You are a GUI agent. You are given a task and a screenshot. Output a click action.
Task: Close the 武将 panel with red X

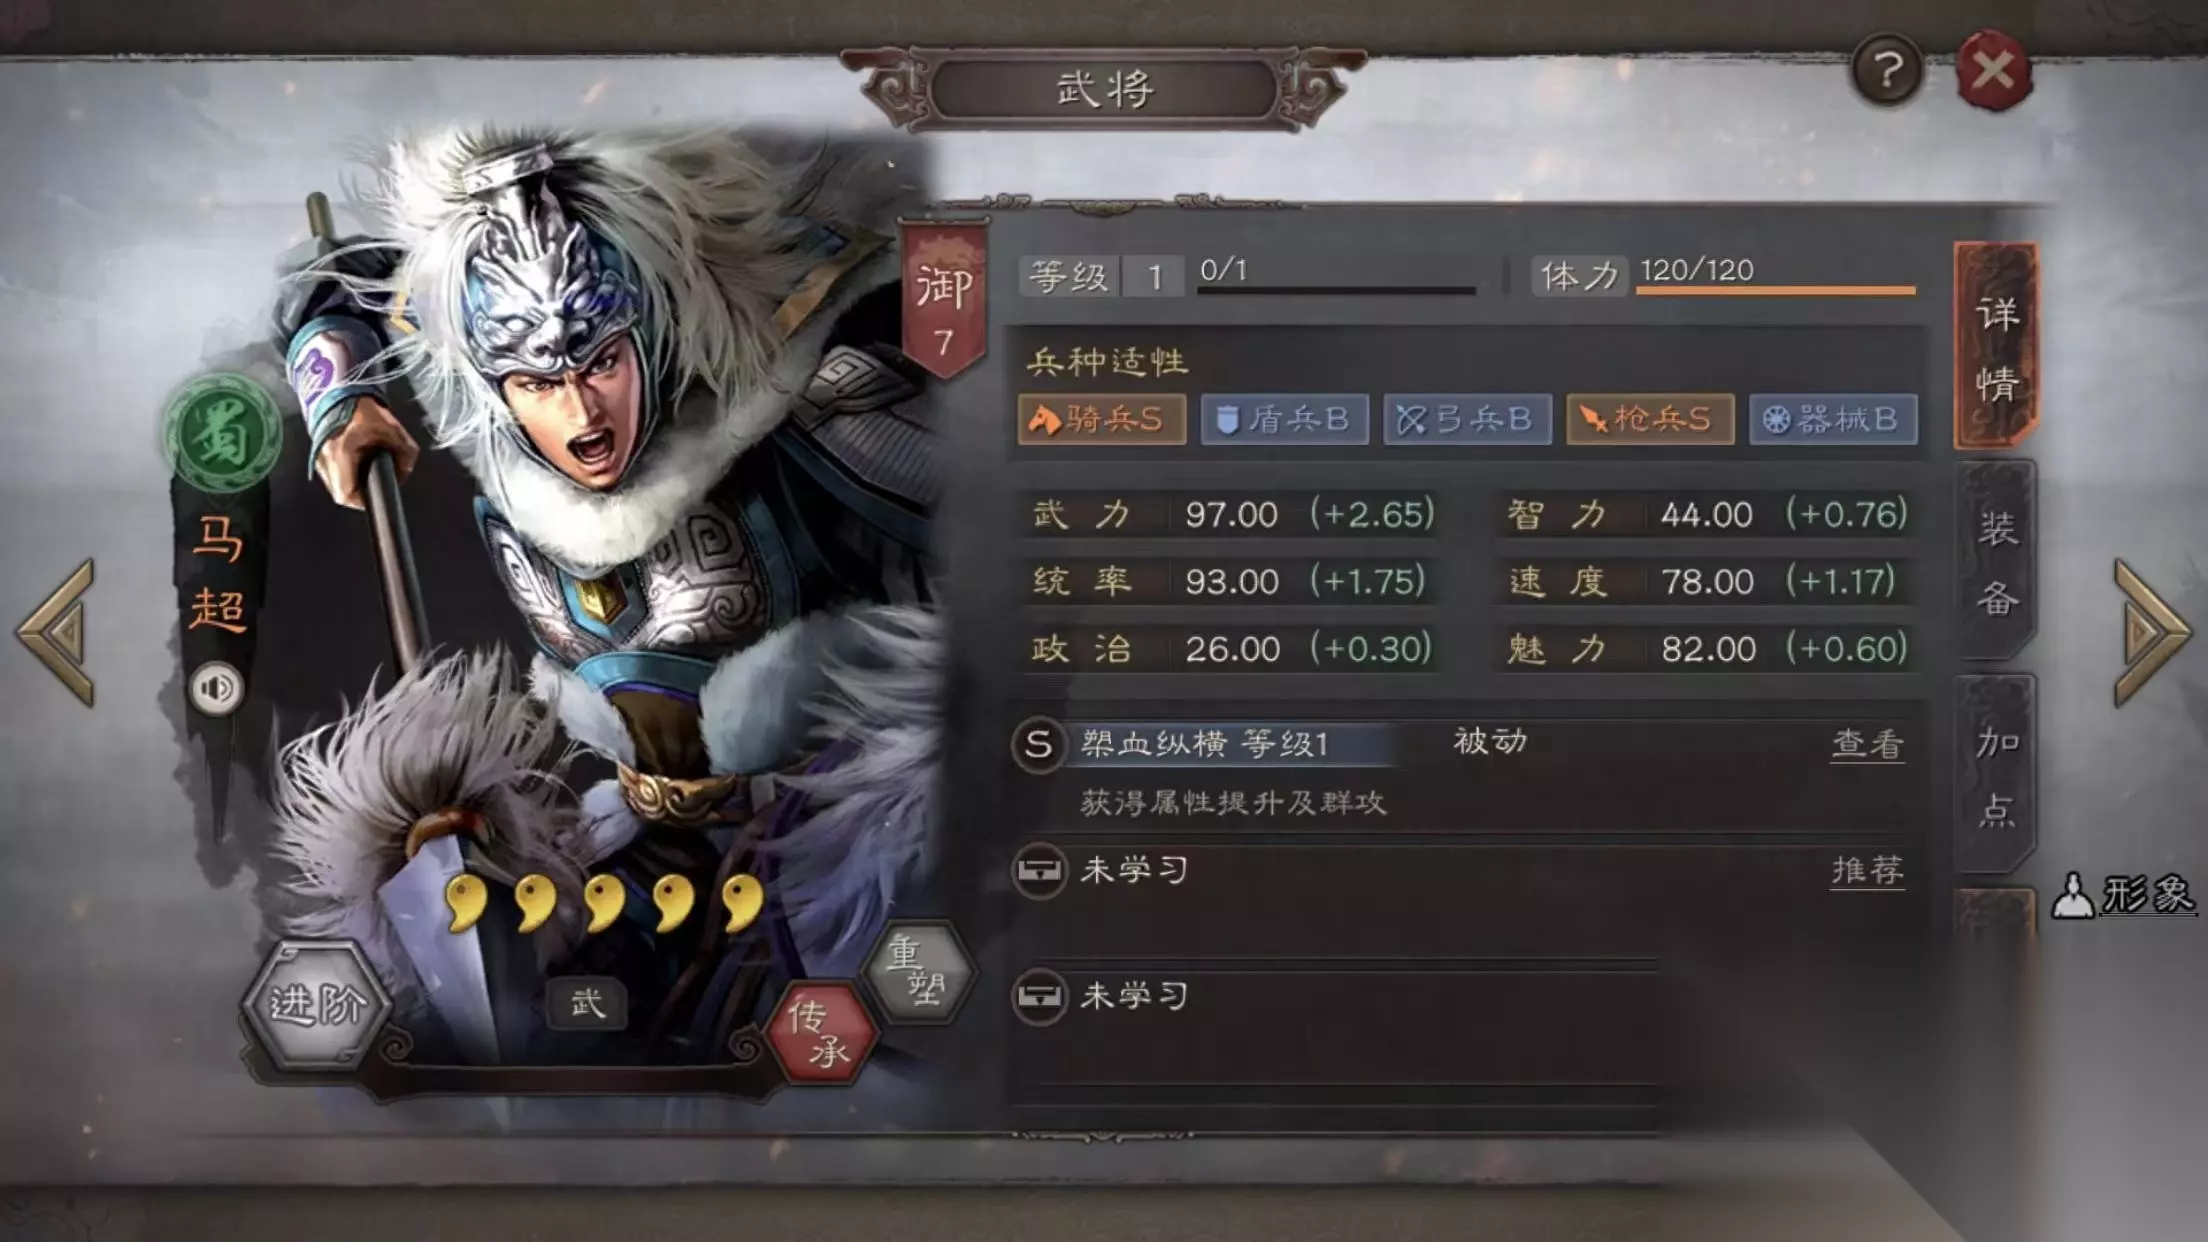click(1994, 70)
